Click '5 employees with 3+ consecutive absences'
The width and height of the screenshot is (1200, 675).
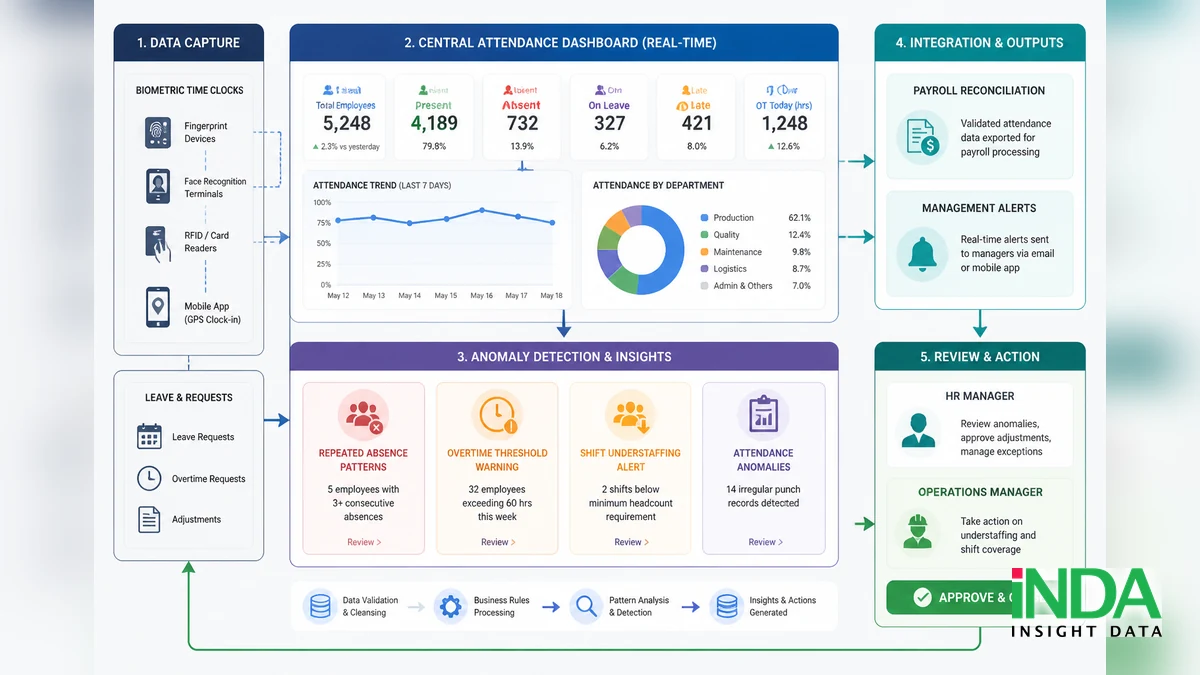(x=363, y=503)
